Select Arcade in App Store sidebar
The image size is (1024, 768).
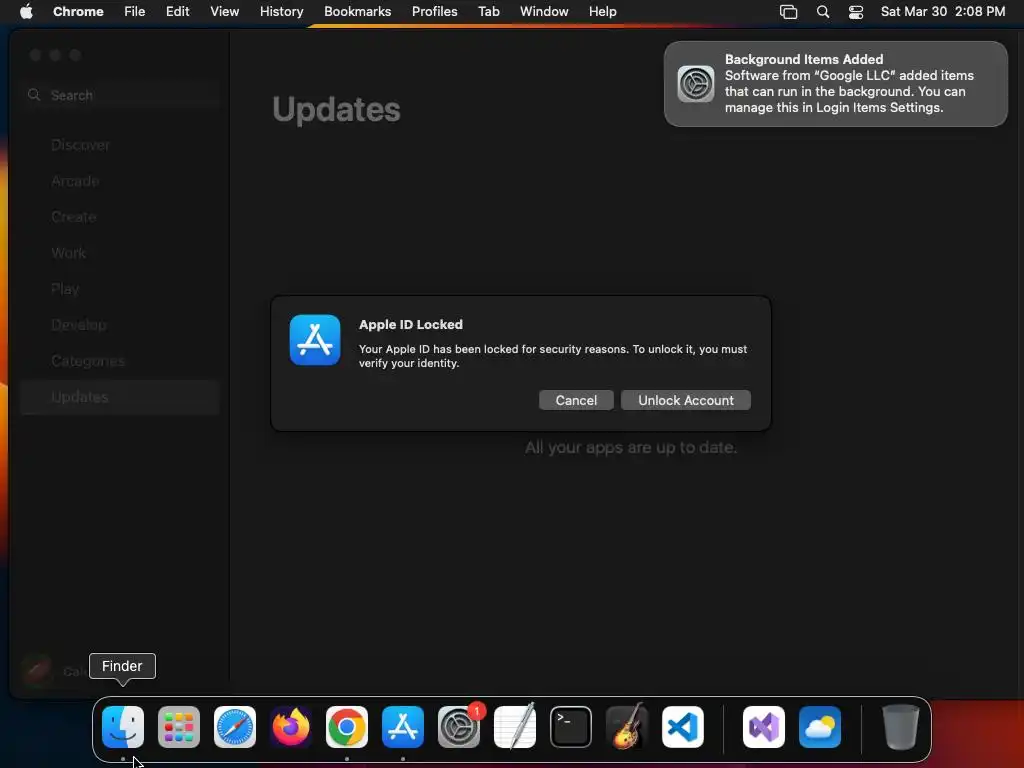point(120,181)
